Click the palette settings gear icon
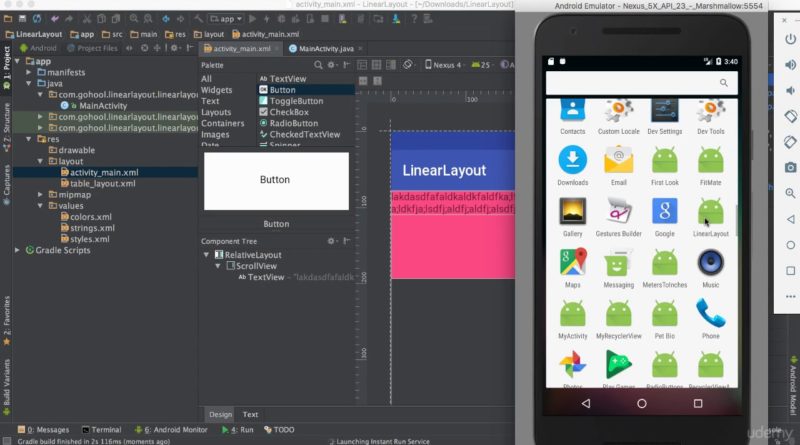Screen dimensions: 800x445 coord(331,65)
